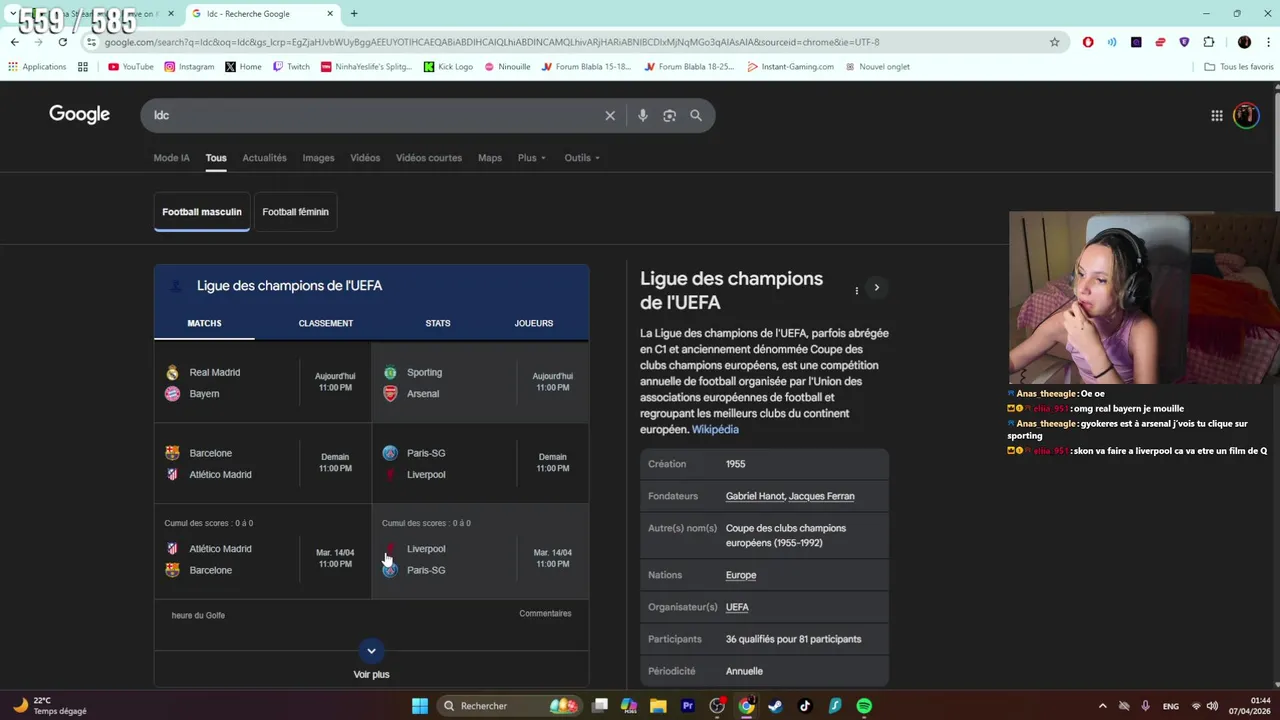Click the magnifying glass search button

click(696, 115)
